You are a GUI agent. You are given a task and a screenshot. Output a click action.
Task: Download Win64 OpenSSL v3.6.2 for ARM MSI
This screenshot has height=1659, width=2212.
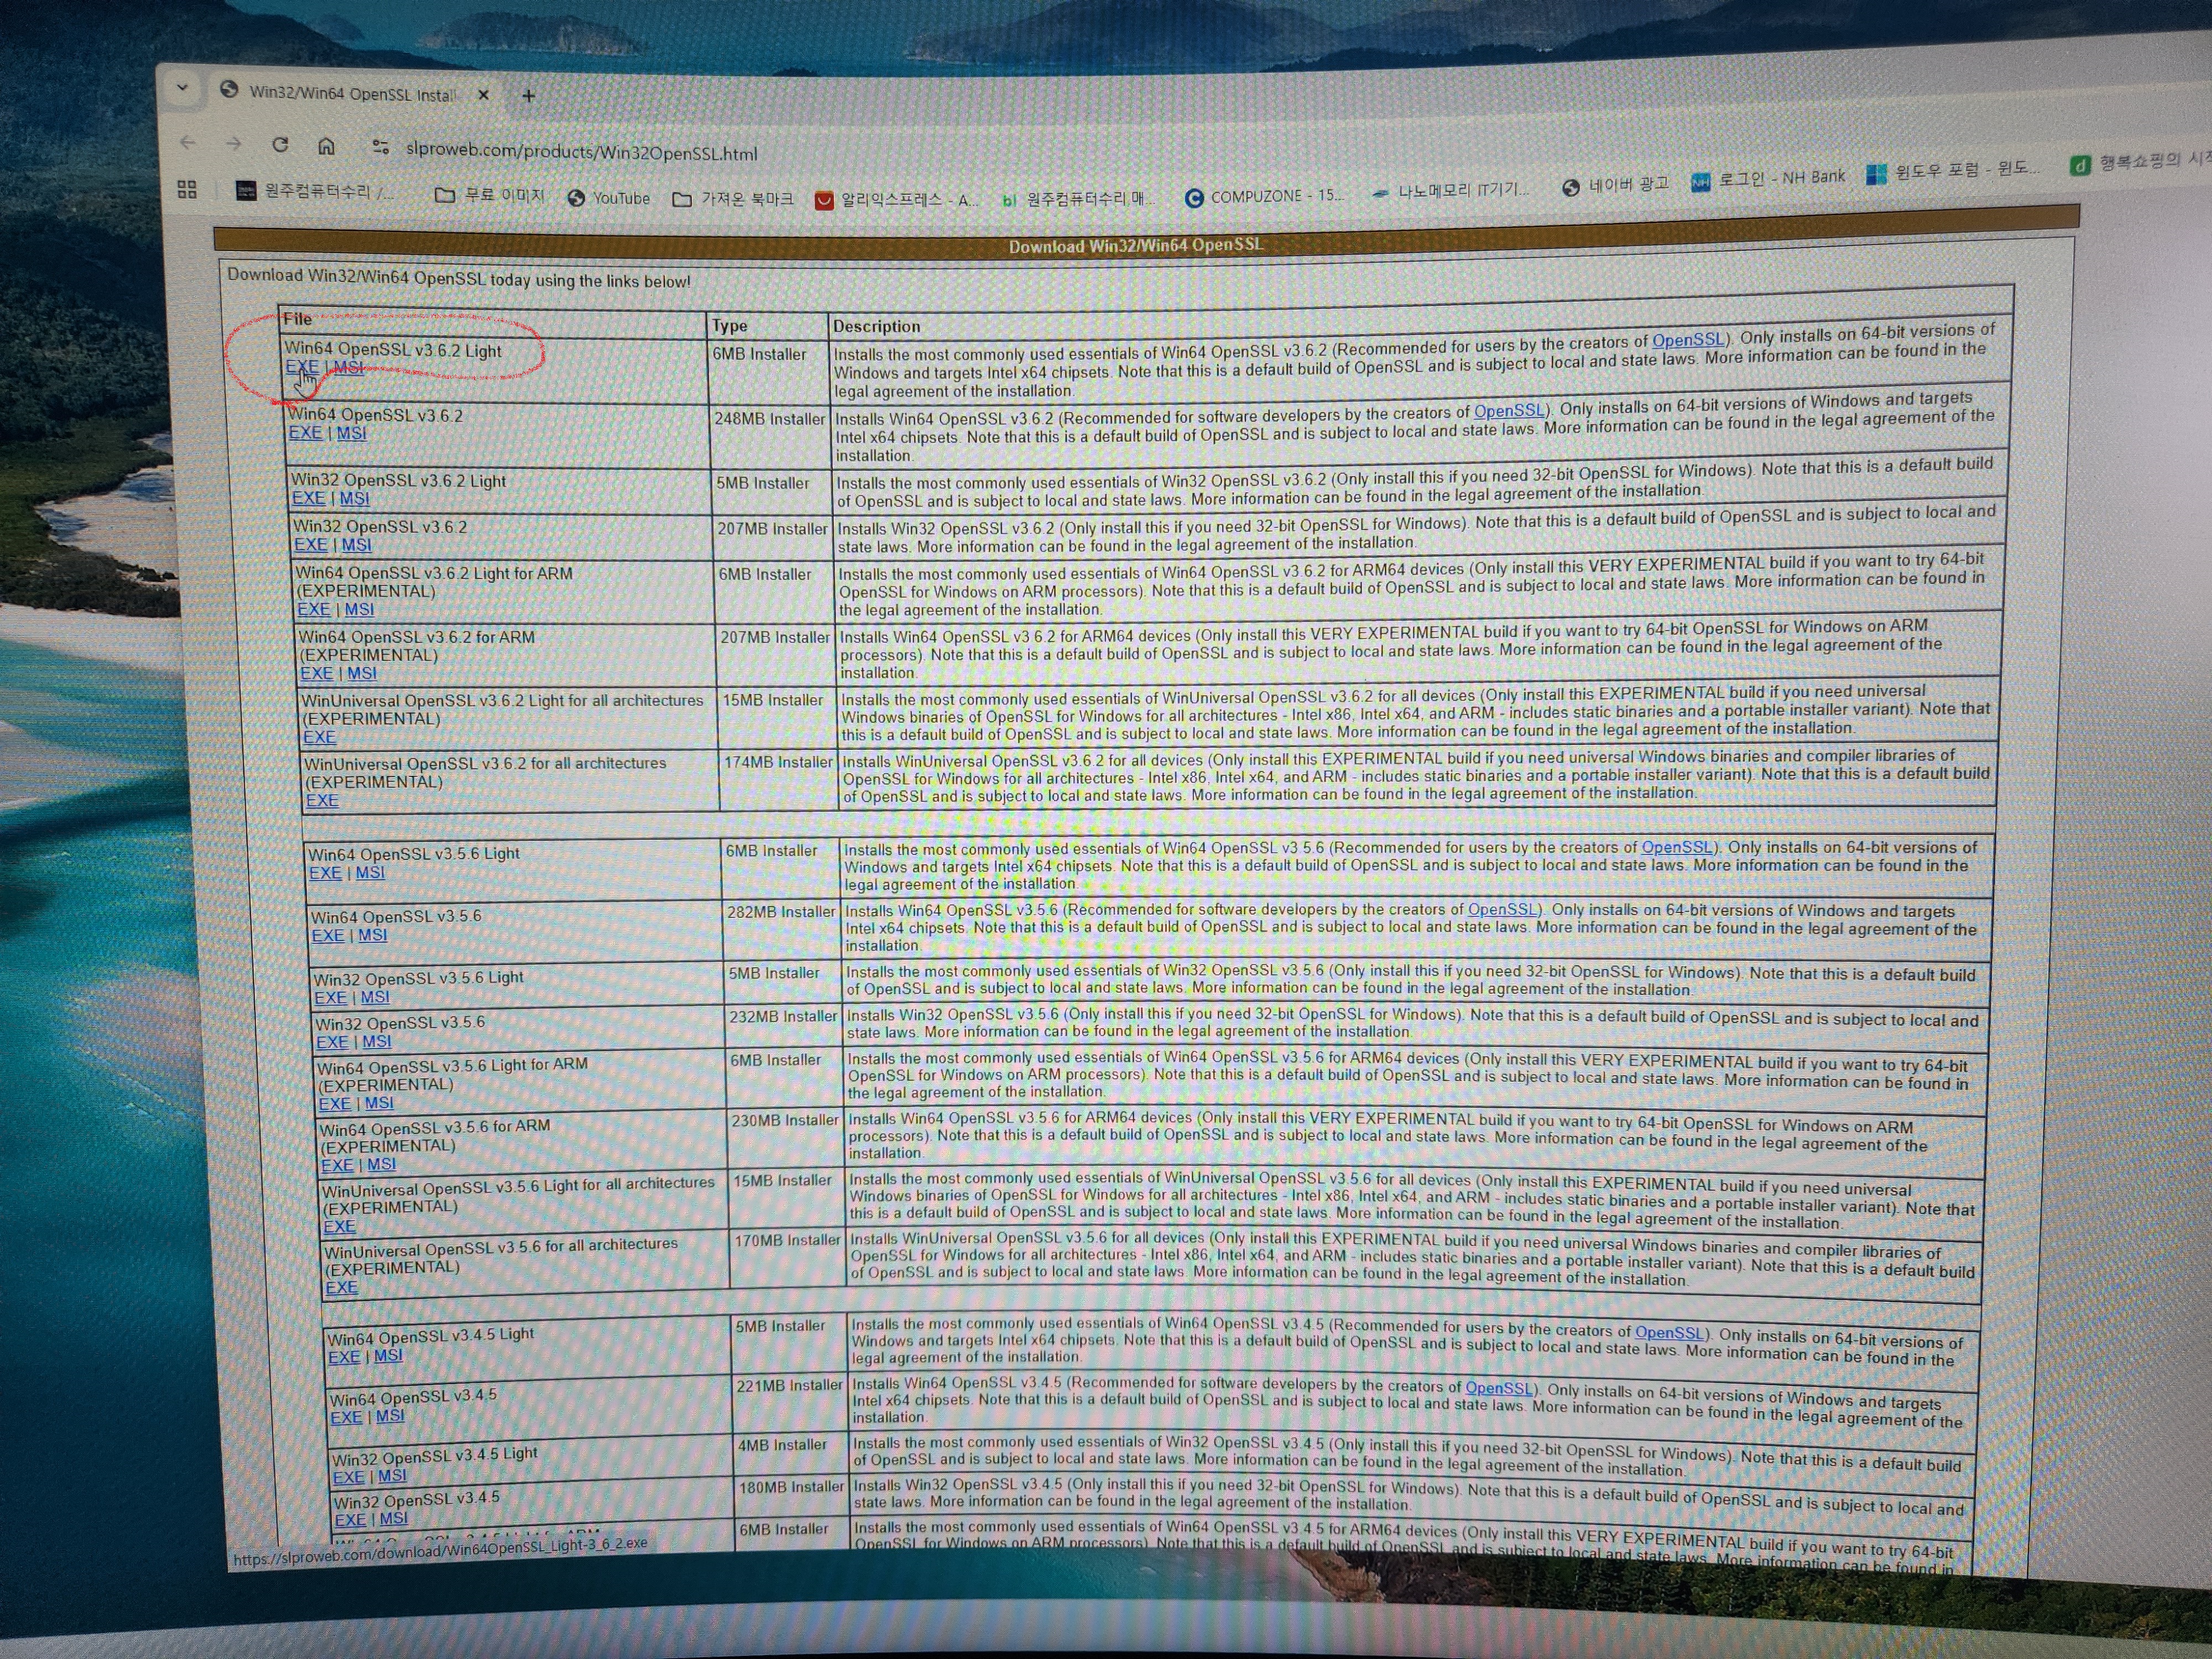(x=361, y=674)
